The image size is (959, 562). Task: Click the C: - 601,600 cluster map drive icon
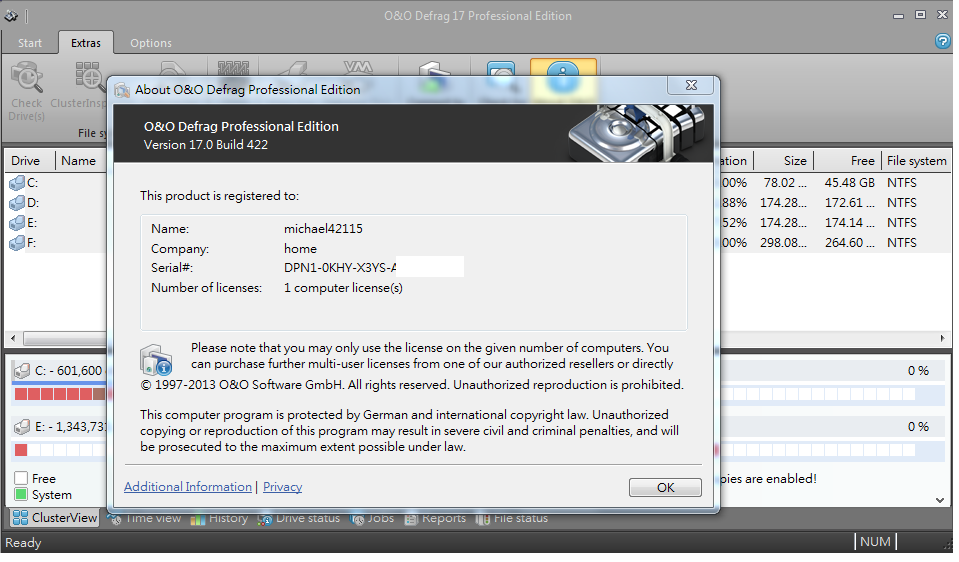(22, 371)
